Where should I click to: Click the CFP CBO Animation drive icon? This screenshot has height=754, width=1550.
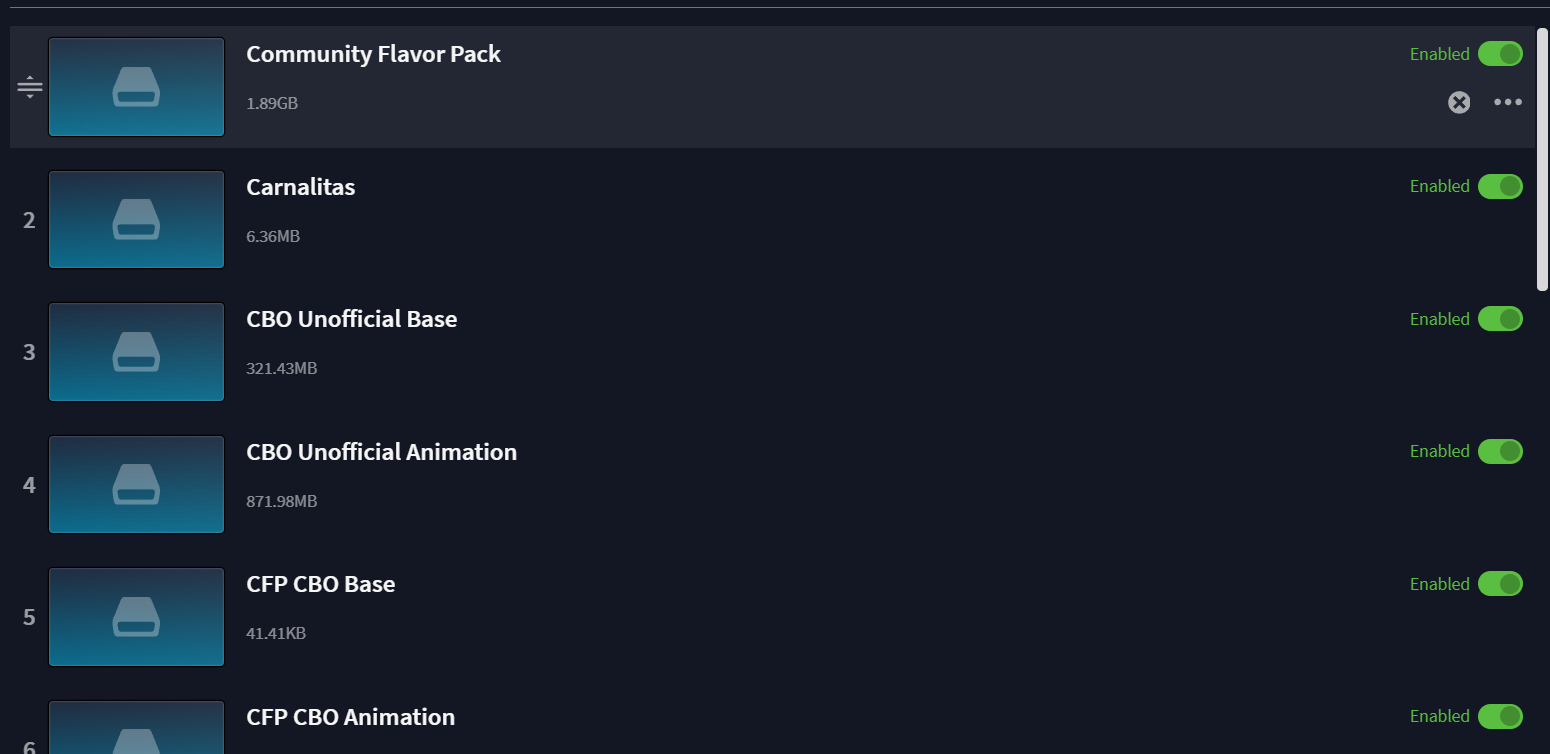[136, 727]
